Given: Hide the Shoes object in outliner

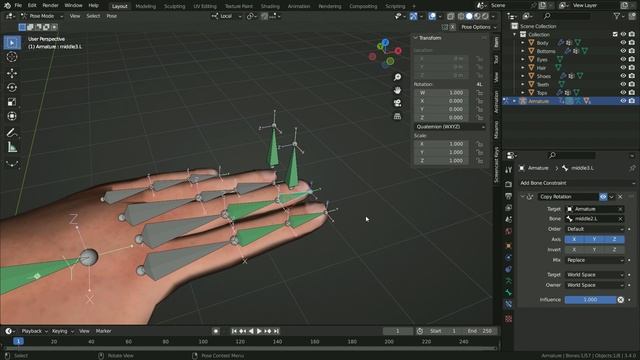Looking at the screenshot, I should [x=623, y=76].
